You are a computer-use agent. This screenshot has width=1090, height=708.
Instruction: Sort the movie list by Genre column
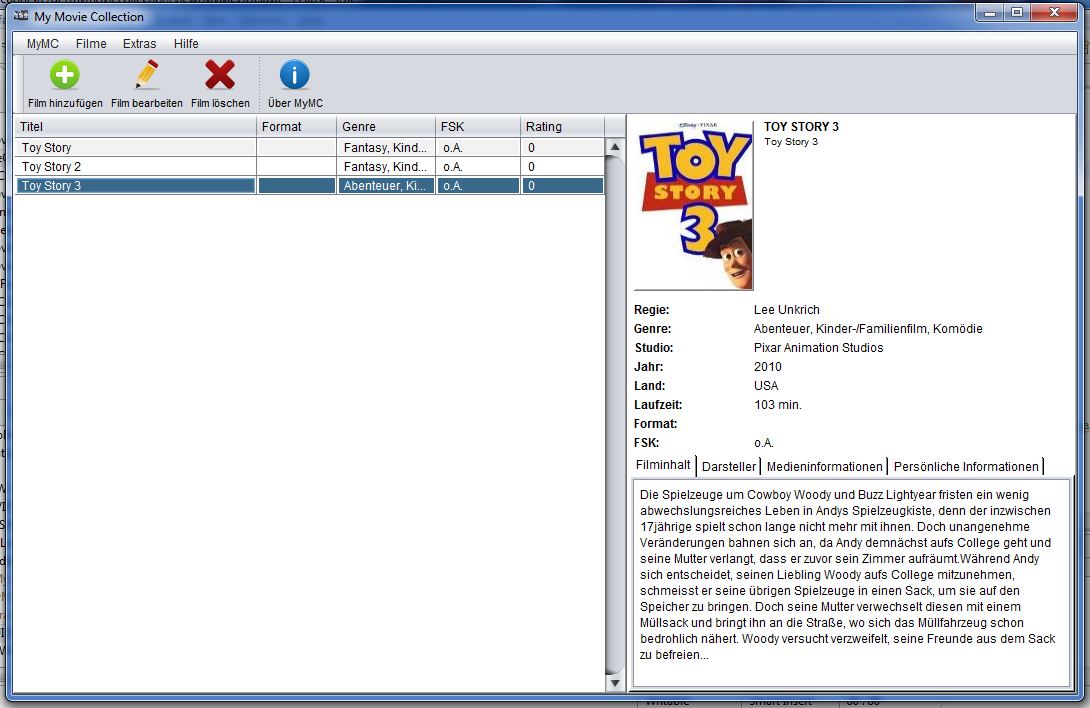pyautogui.click(x=386, y=127)
